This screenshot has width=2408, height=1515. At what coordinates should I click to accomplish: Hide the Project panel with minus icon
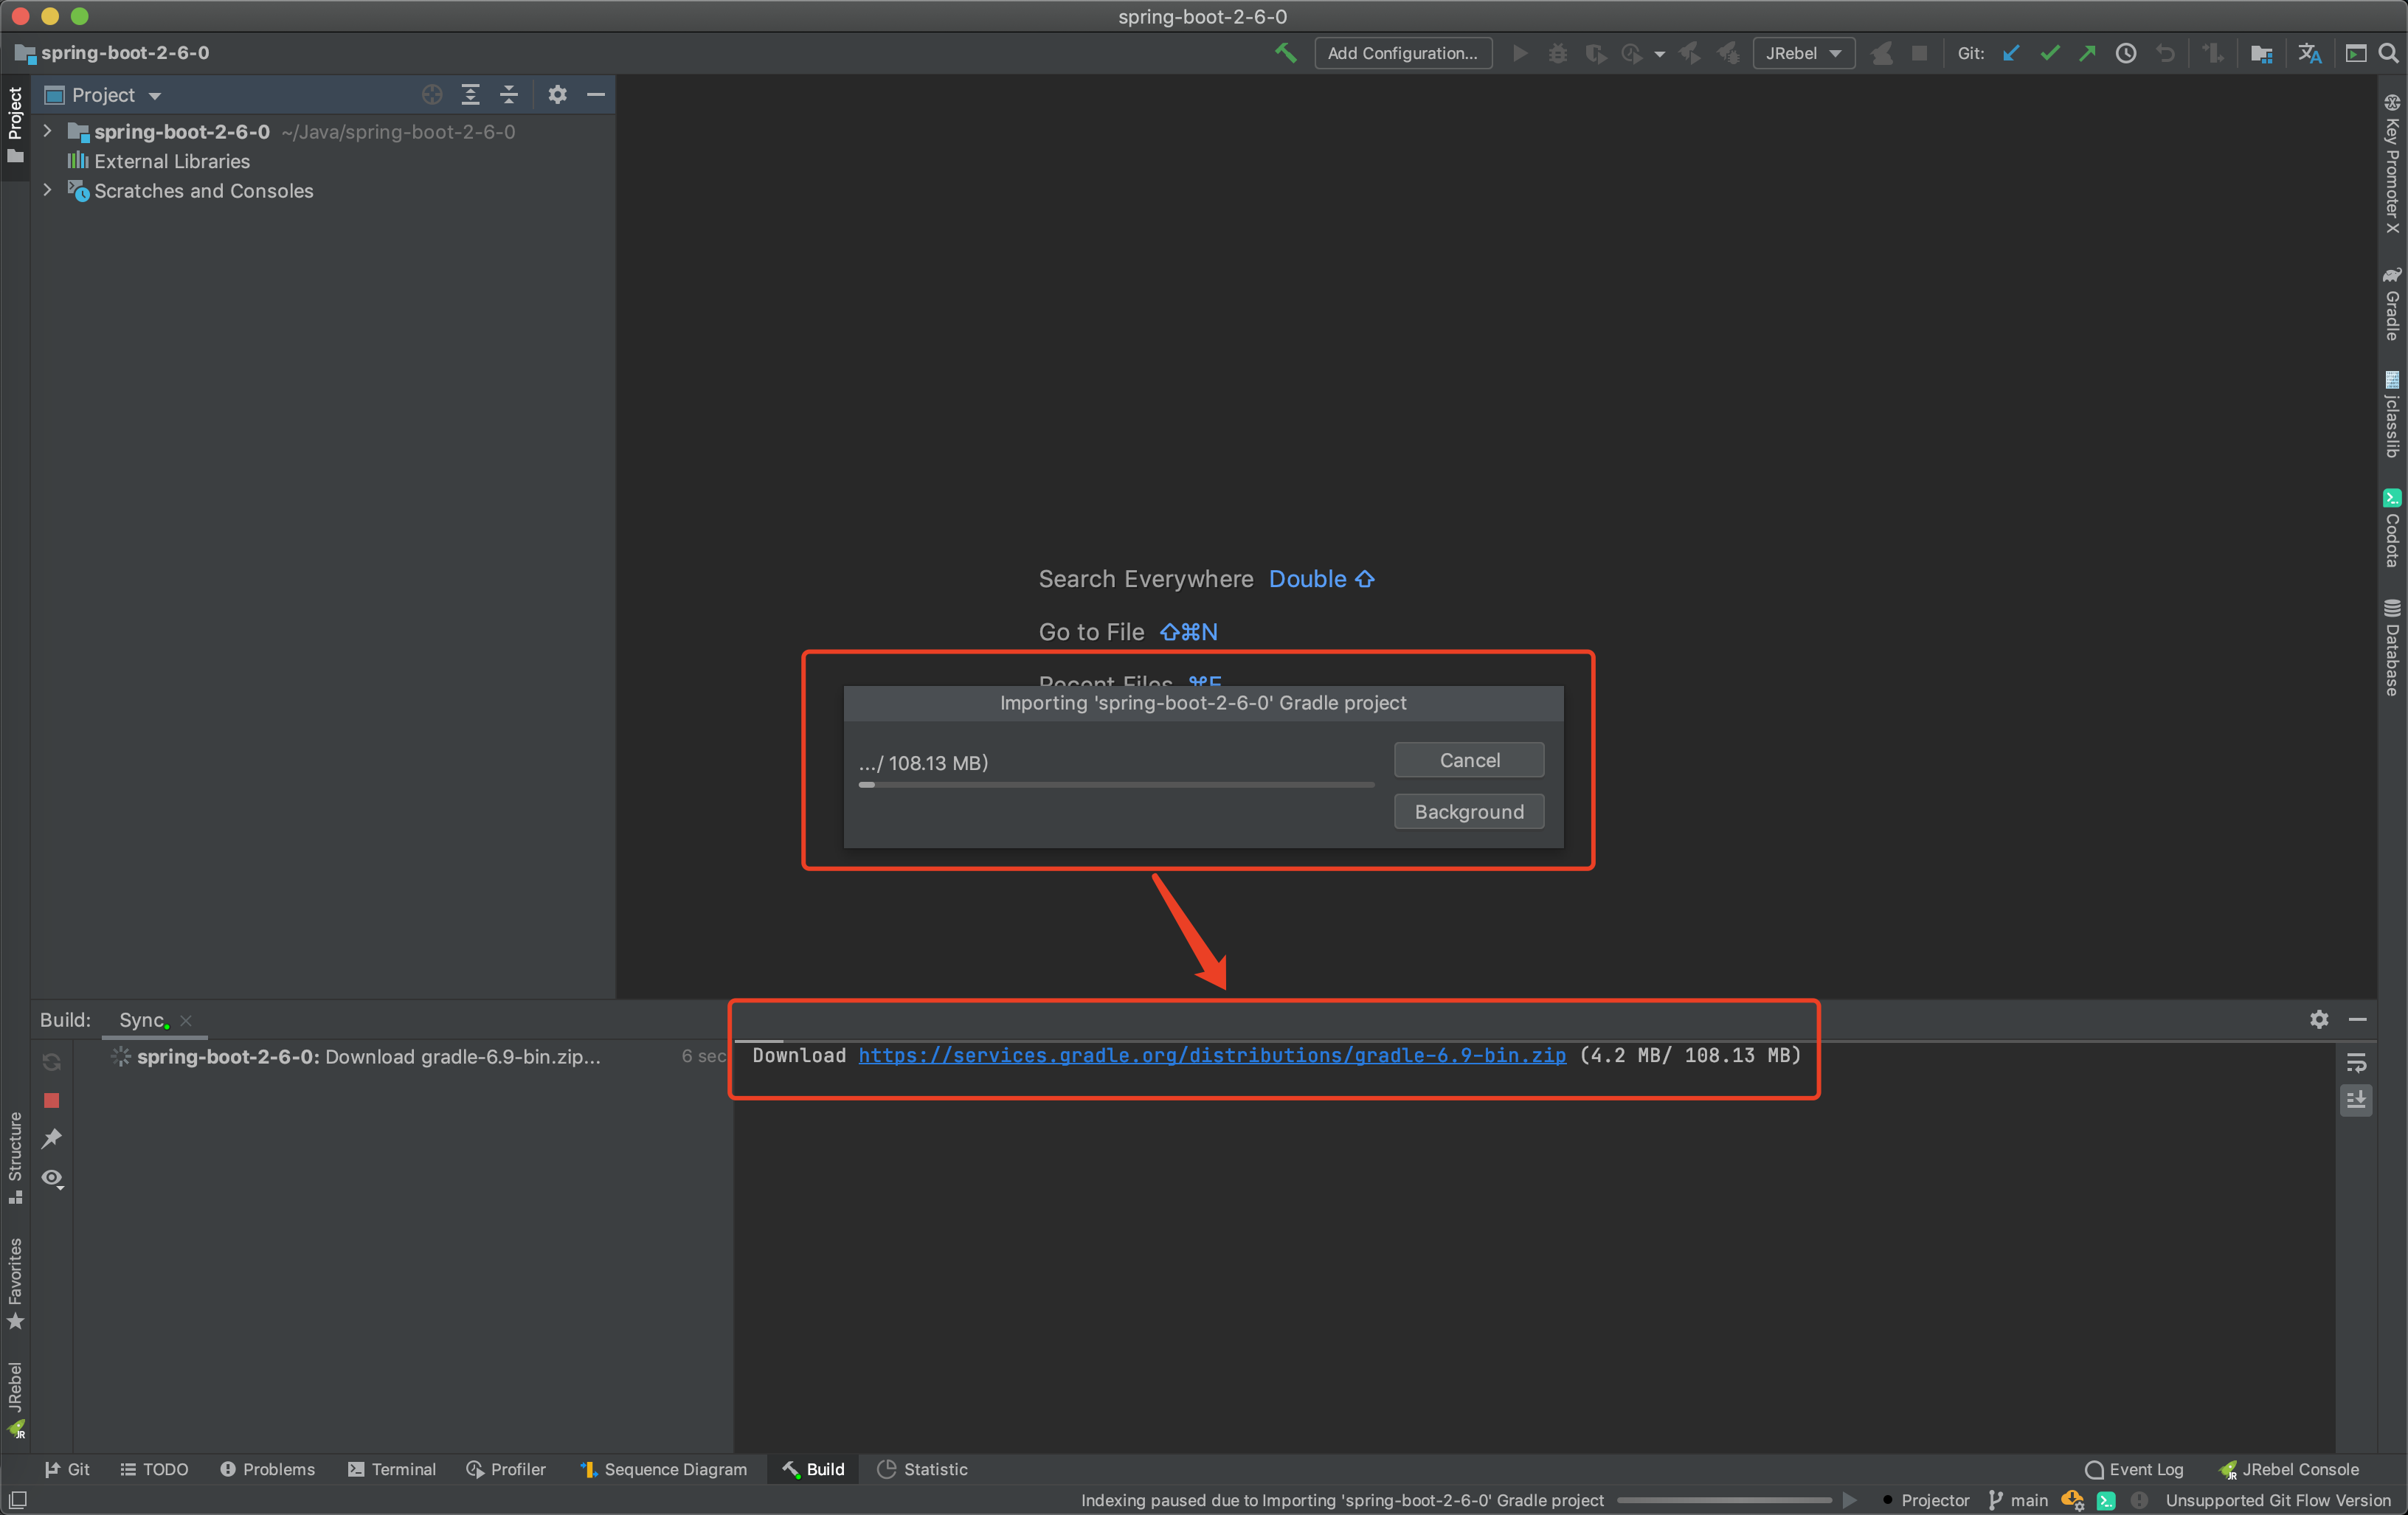[x=596, y=95]
